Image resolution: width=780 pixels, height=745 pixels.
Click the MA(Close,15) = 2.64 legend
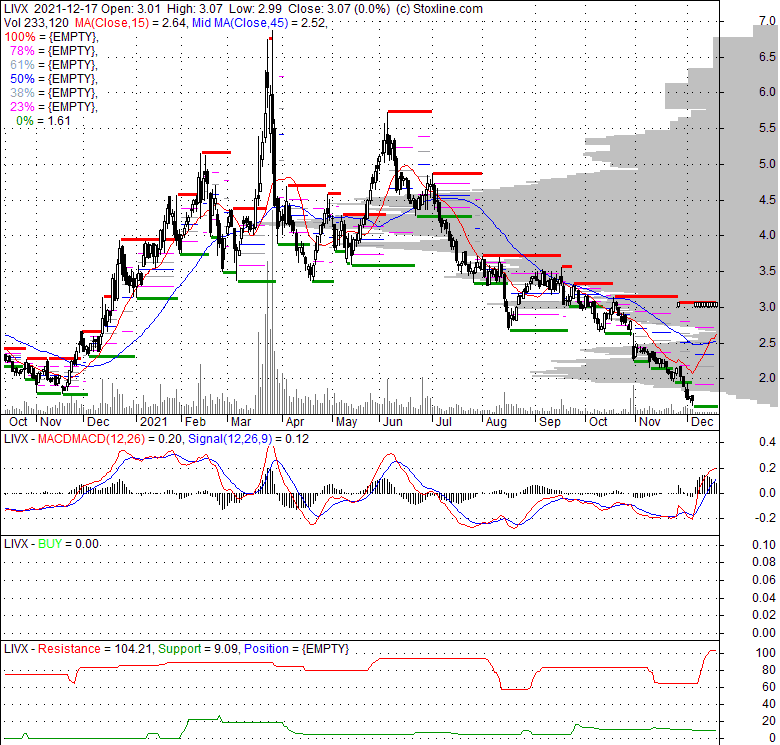click(x=131, y=22)
